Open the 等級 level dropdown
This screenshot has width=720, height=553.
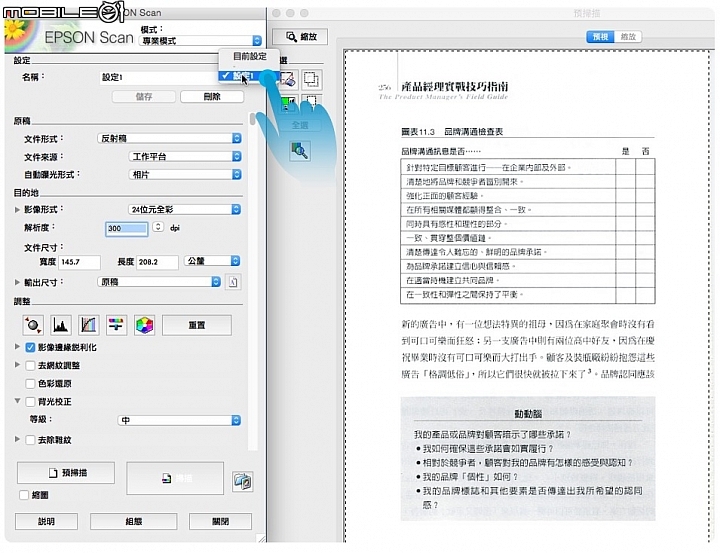(179, 420)
